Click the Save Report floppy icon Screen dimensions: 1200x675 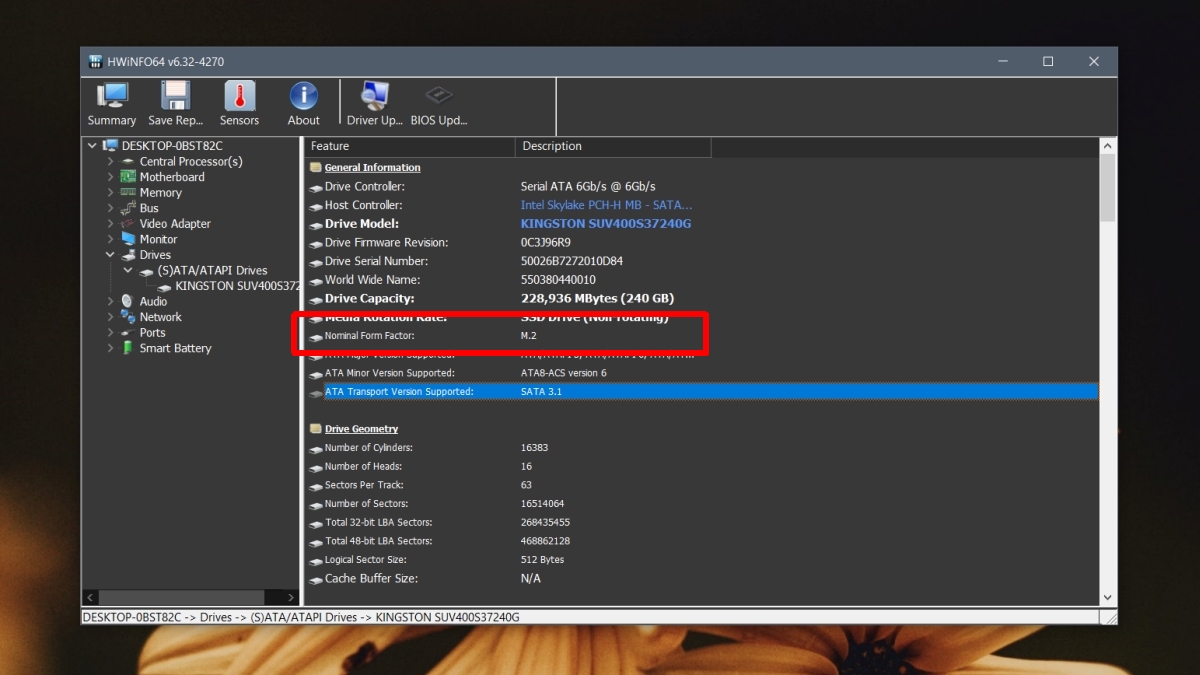tap(176, 96)
